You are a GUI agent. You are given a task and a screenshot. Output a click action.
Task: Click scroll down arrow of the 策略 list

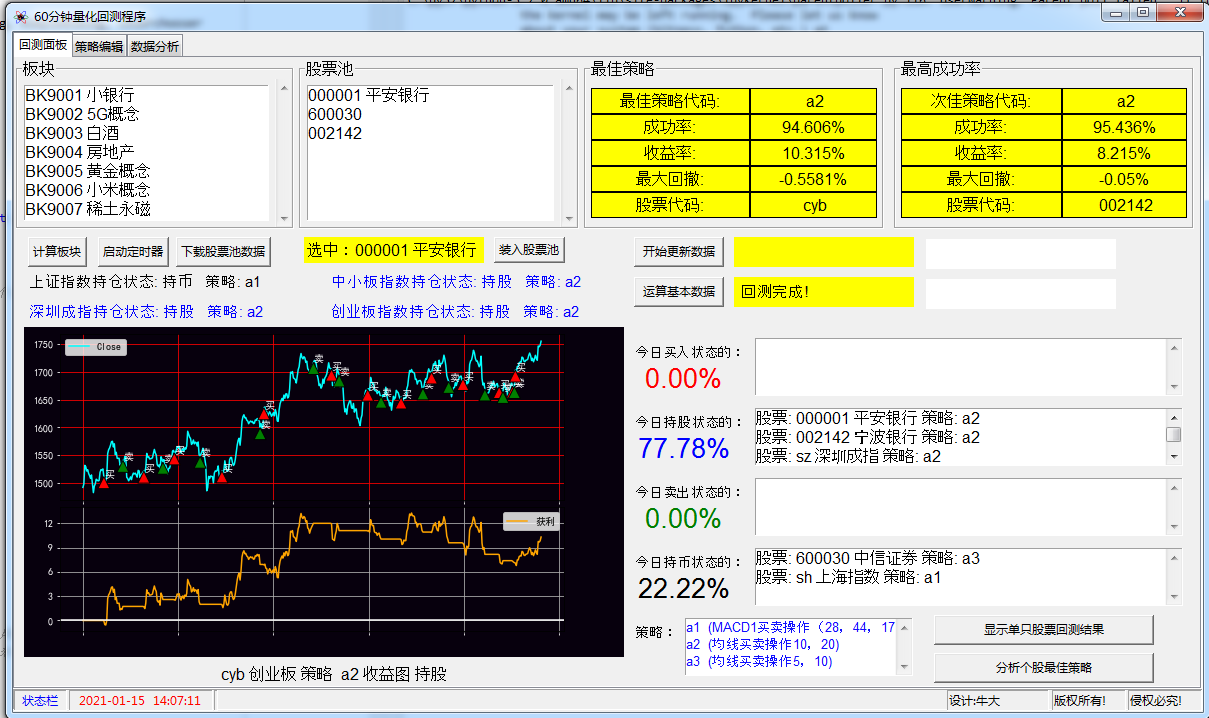coord(904,667)
